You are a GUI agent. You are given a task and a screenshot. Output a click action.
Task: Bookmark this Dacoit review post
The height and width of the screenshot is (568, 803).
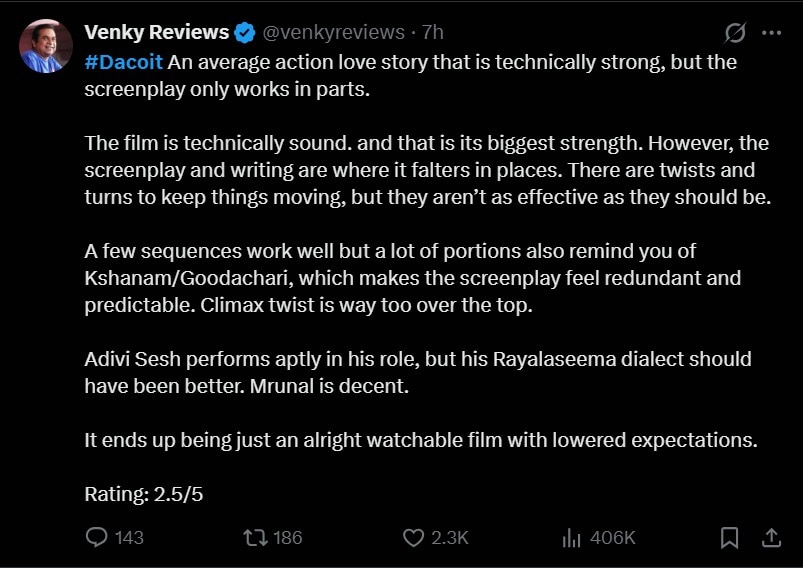[729, 538]
